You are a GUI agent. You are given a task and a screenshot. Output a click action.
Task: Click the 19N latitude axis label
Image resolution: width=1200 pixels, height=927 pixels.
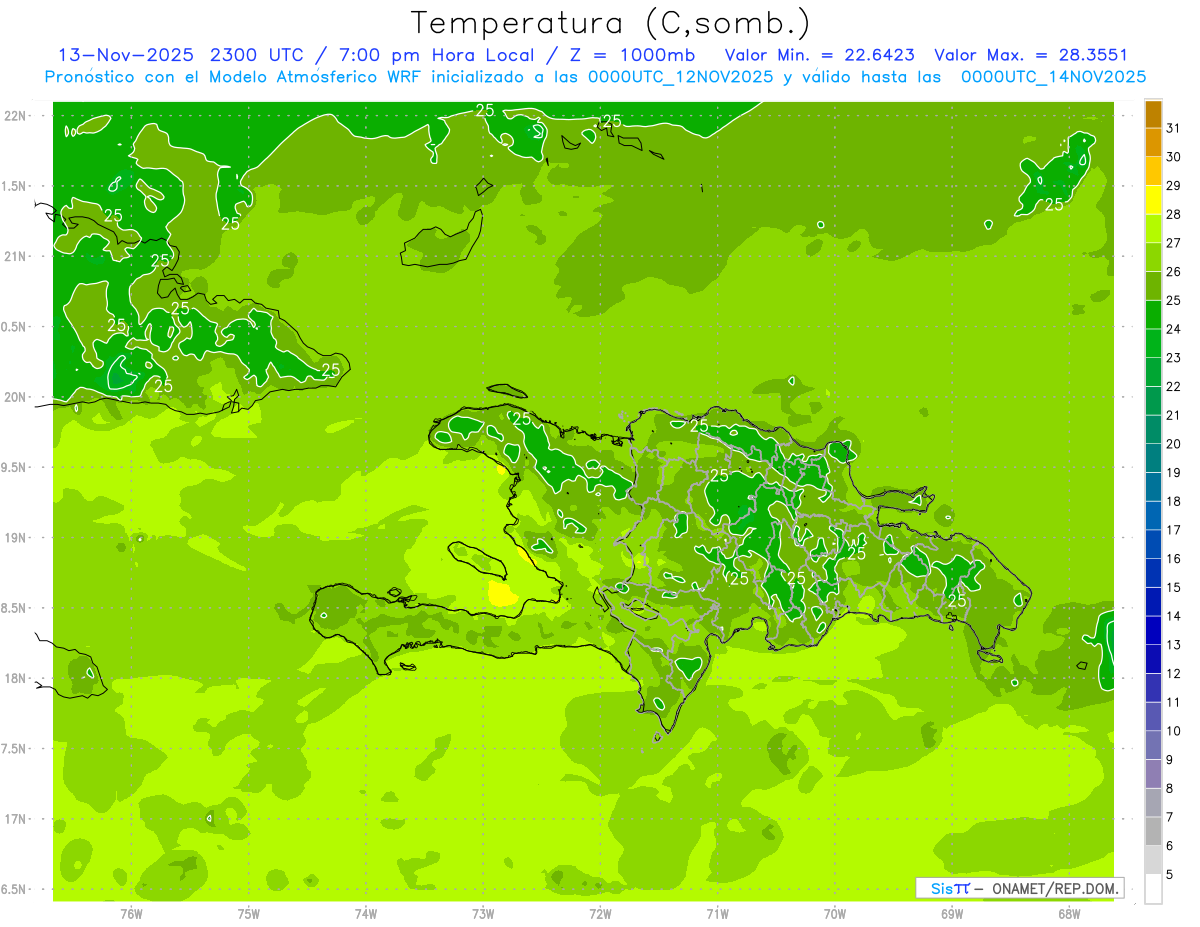[x=16, y=538]
